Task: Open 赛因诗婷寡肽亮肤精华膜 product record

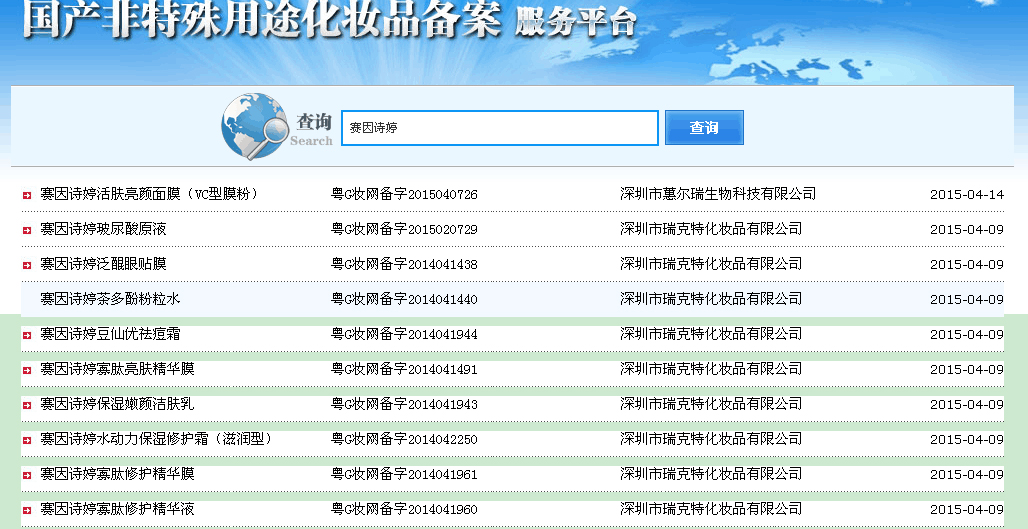Action: (117, 369)
